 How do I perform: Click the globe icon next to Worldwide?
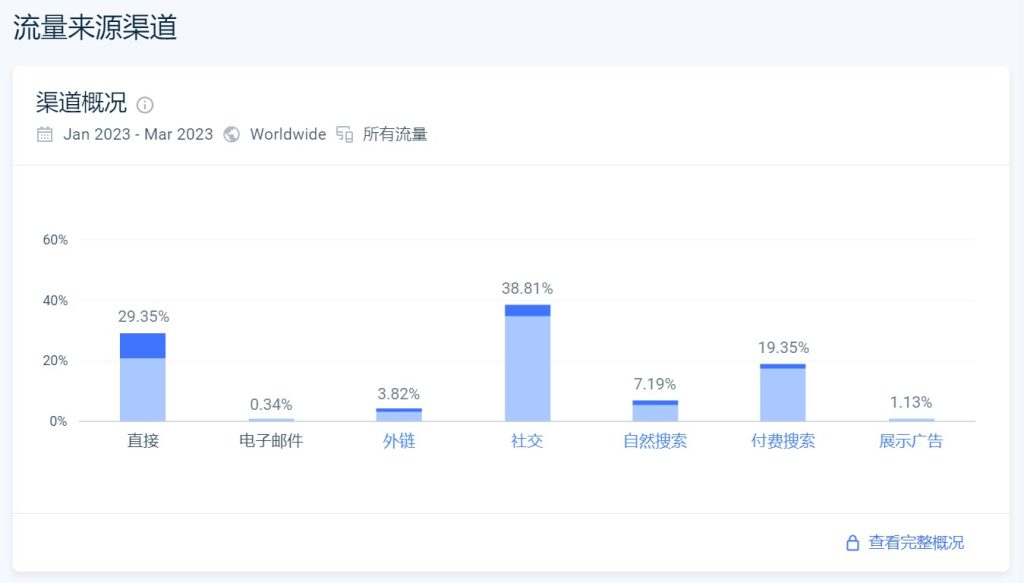(x=231, y=134)
